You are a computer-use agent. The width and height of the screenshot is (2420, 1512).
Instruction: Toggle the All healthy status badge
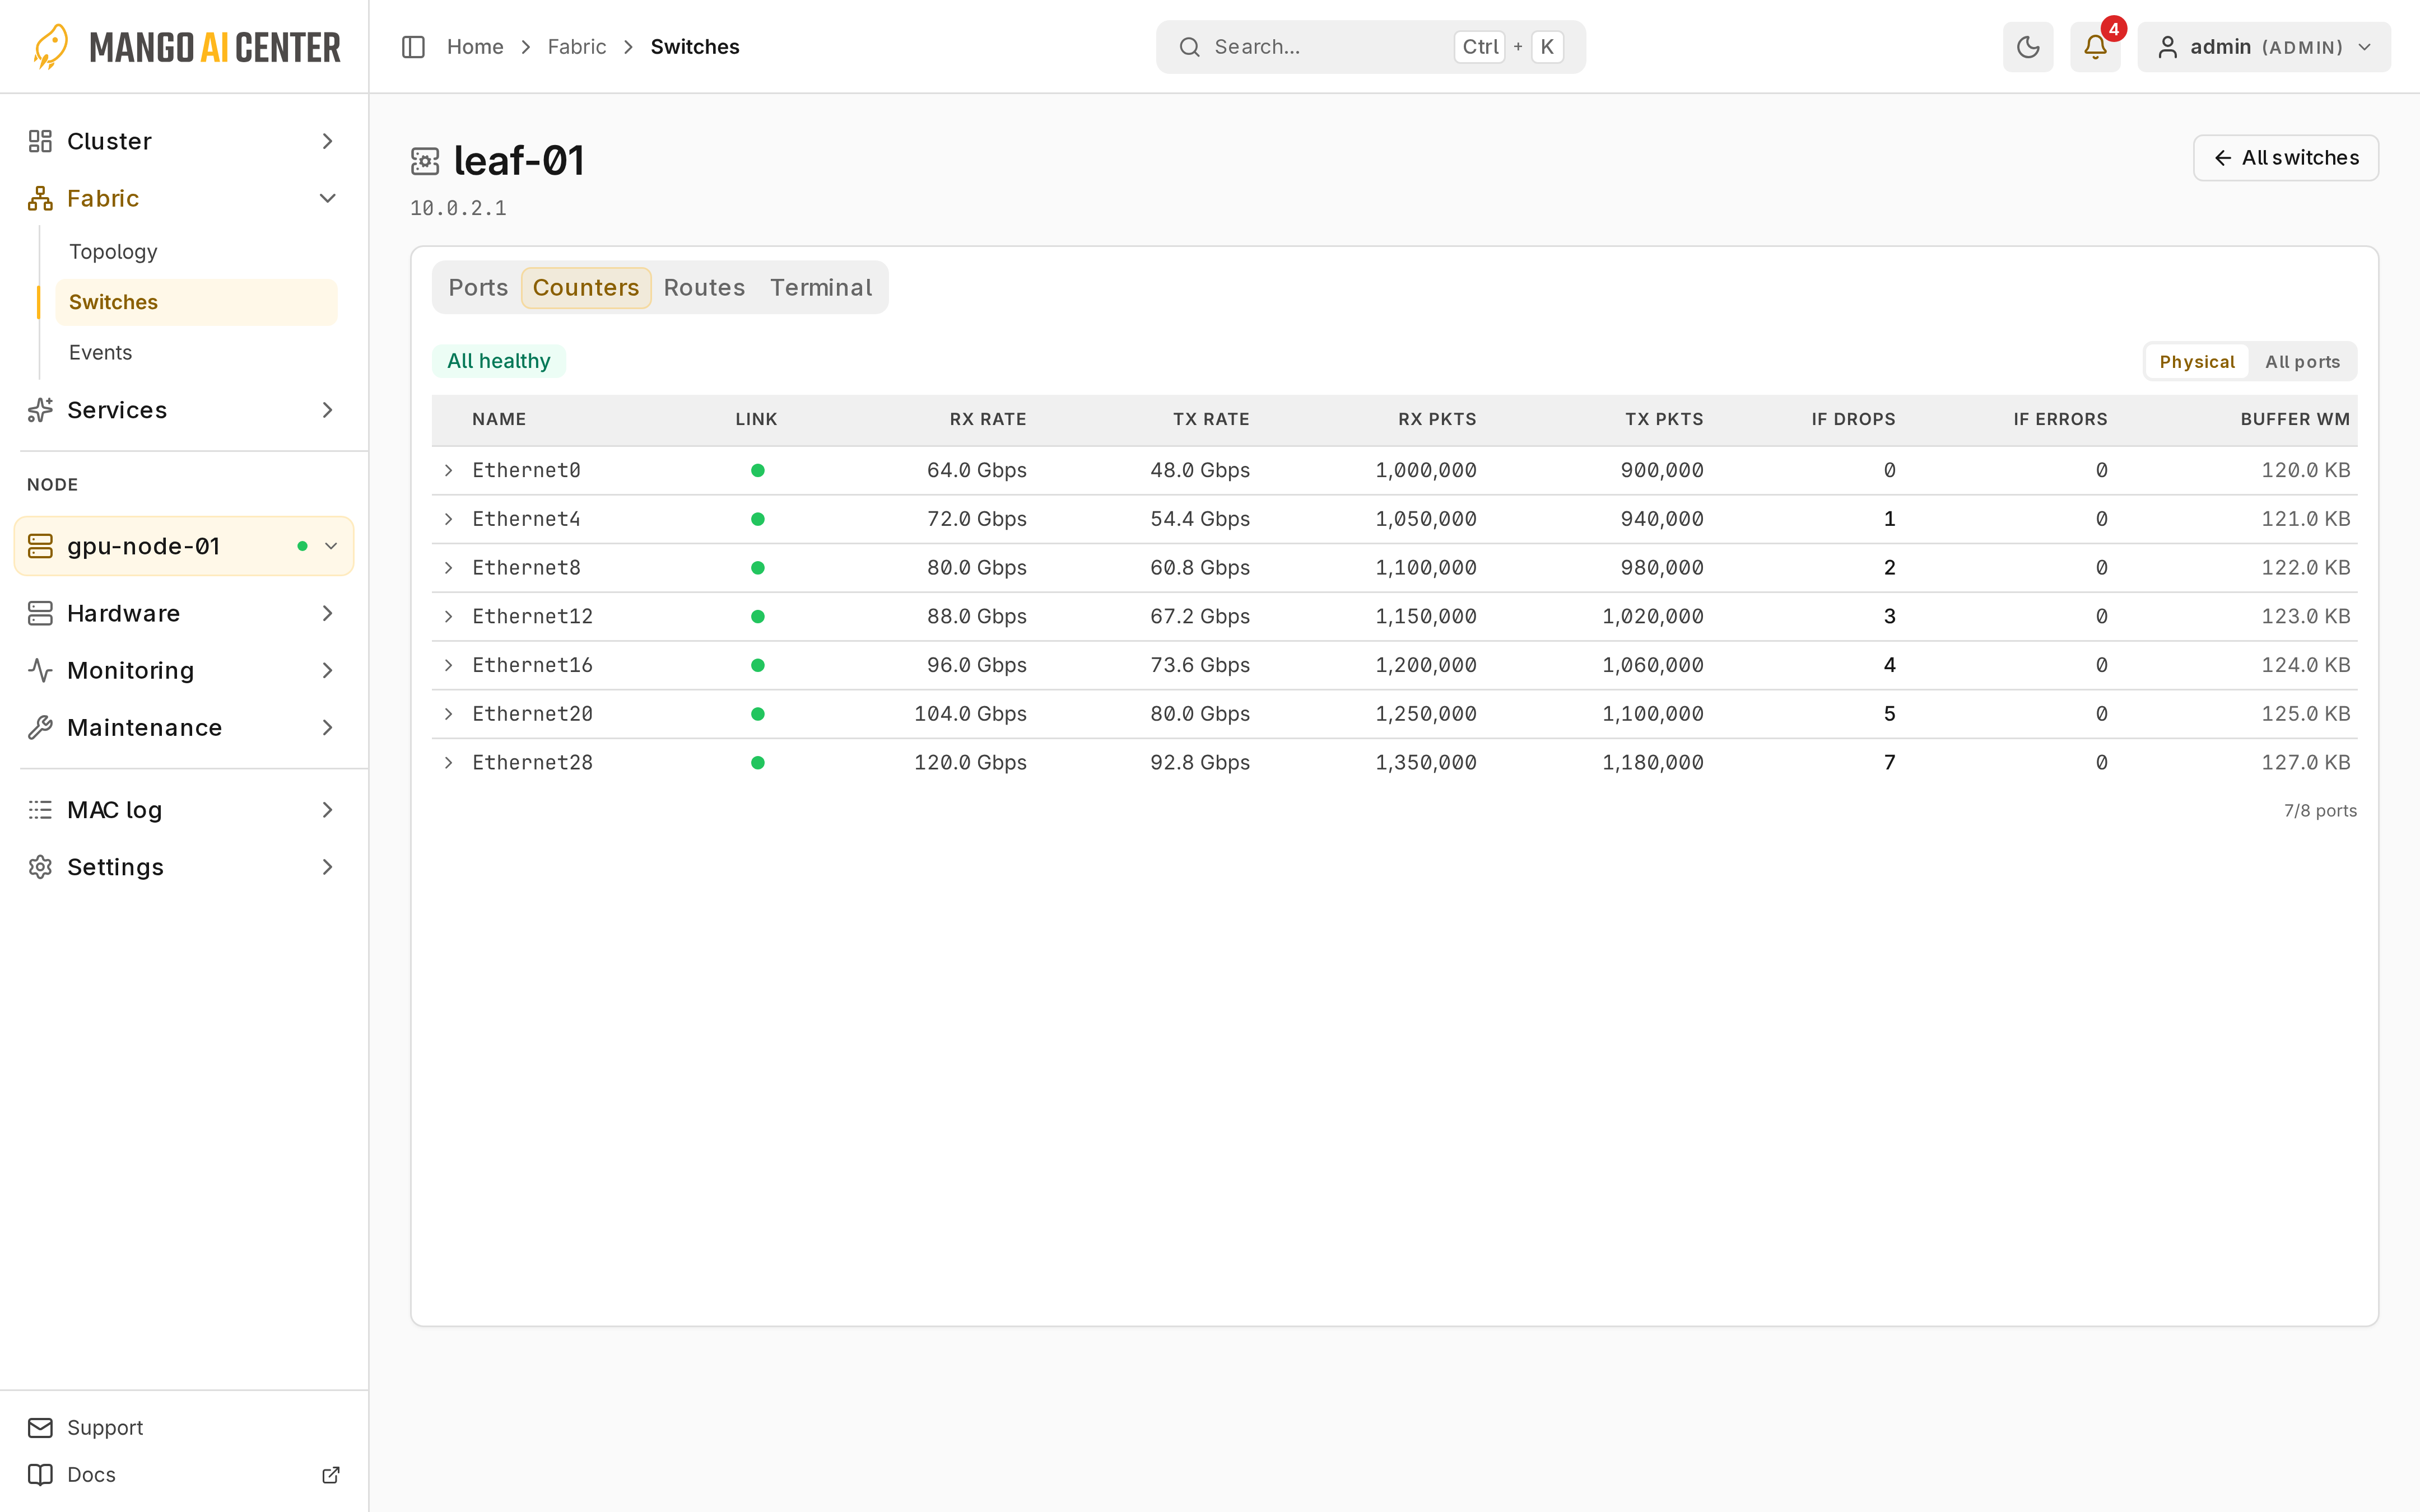(x=498, y=361)
